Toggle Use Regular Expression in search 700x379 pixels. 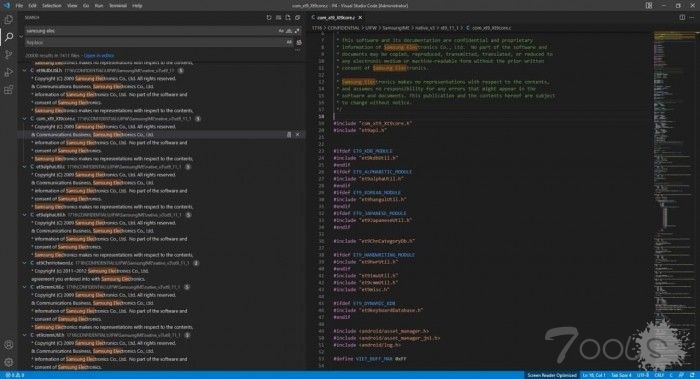(x=297, y=31)
